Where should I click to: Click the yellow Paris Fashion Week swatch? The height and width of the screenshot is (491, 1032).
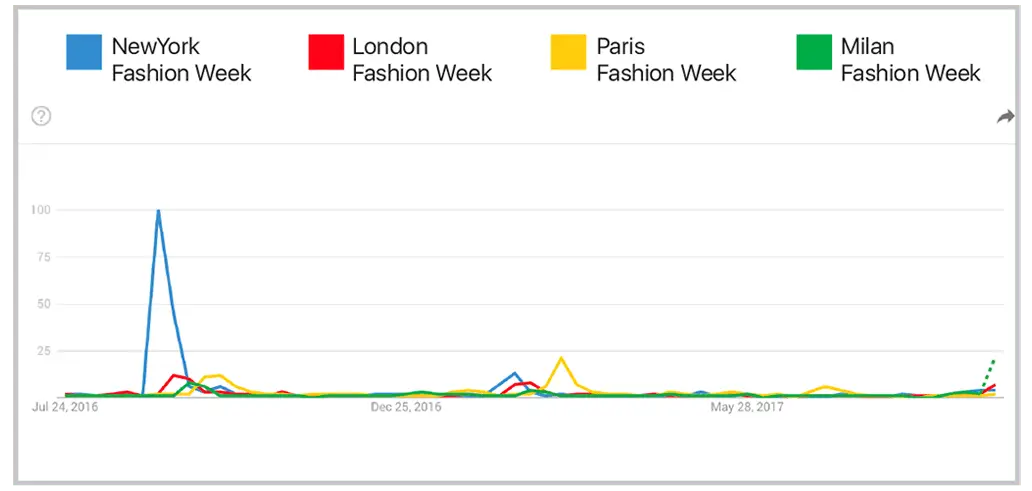click(568, 53)
